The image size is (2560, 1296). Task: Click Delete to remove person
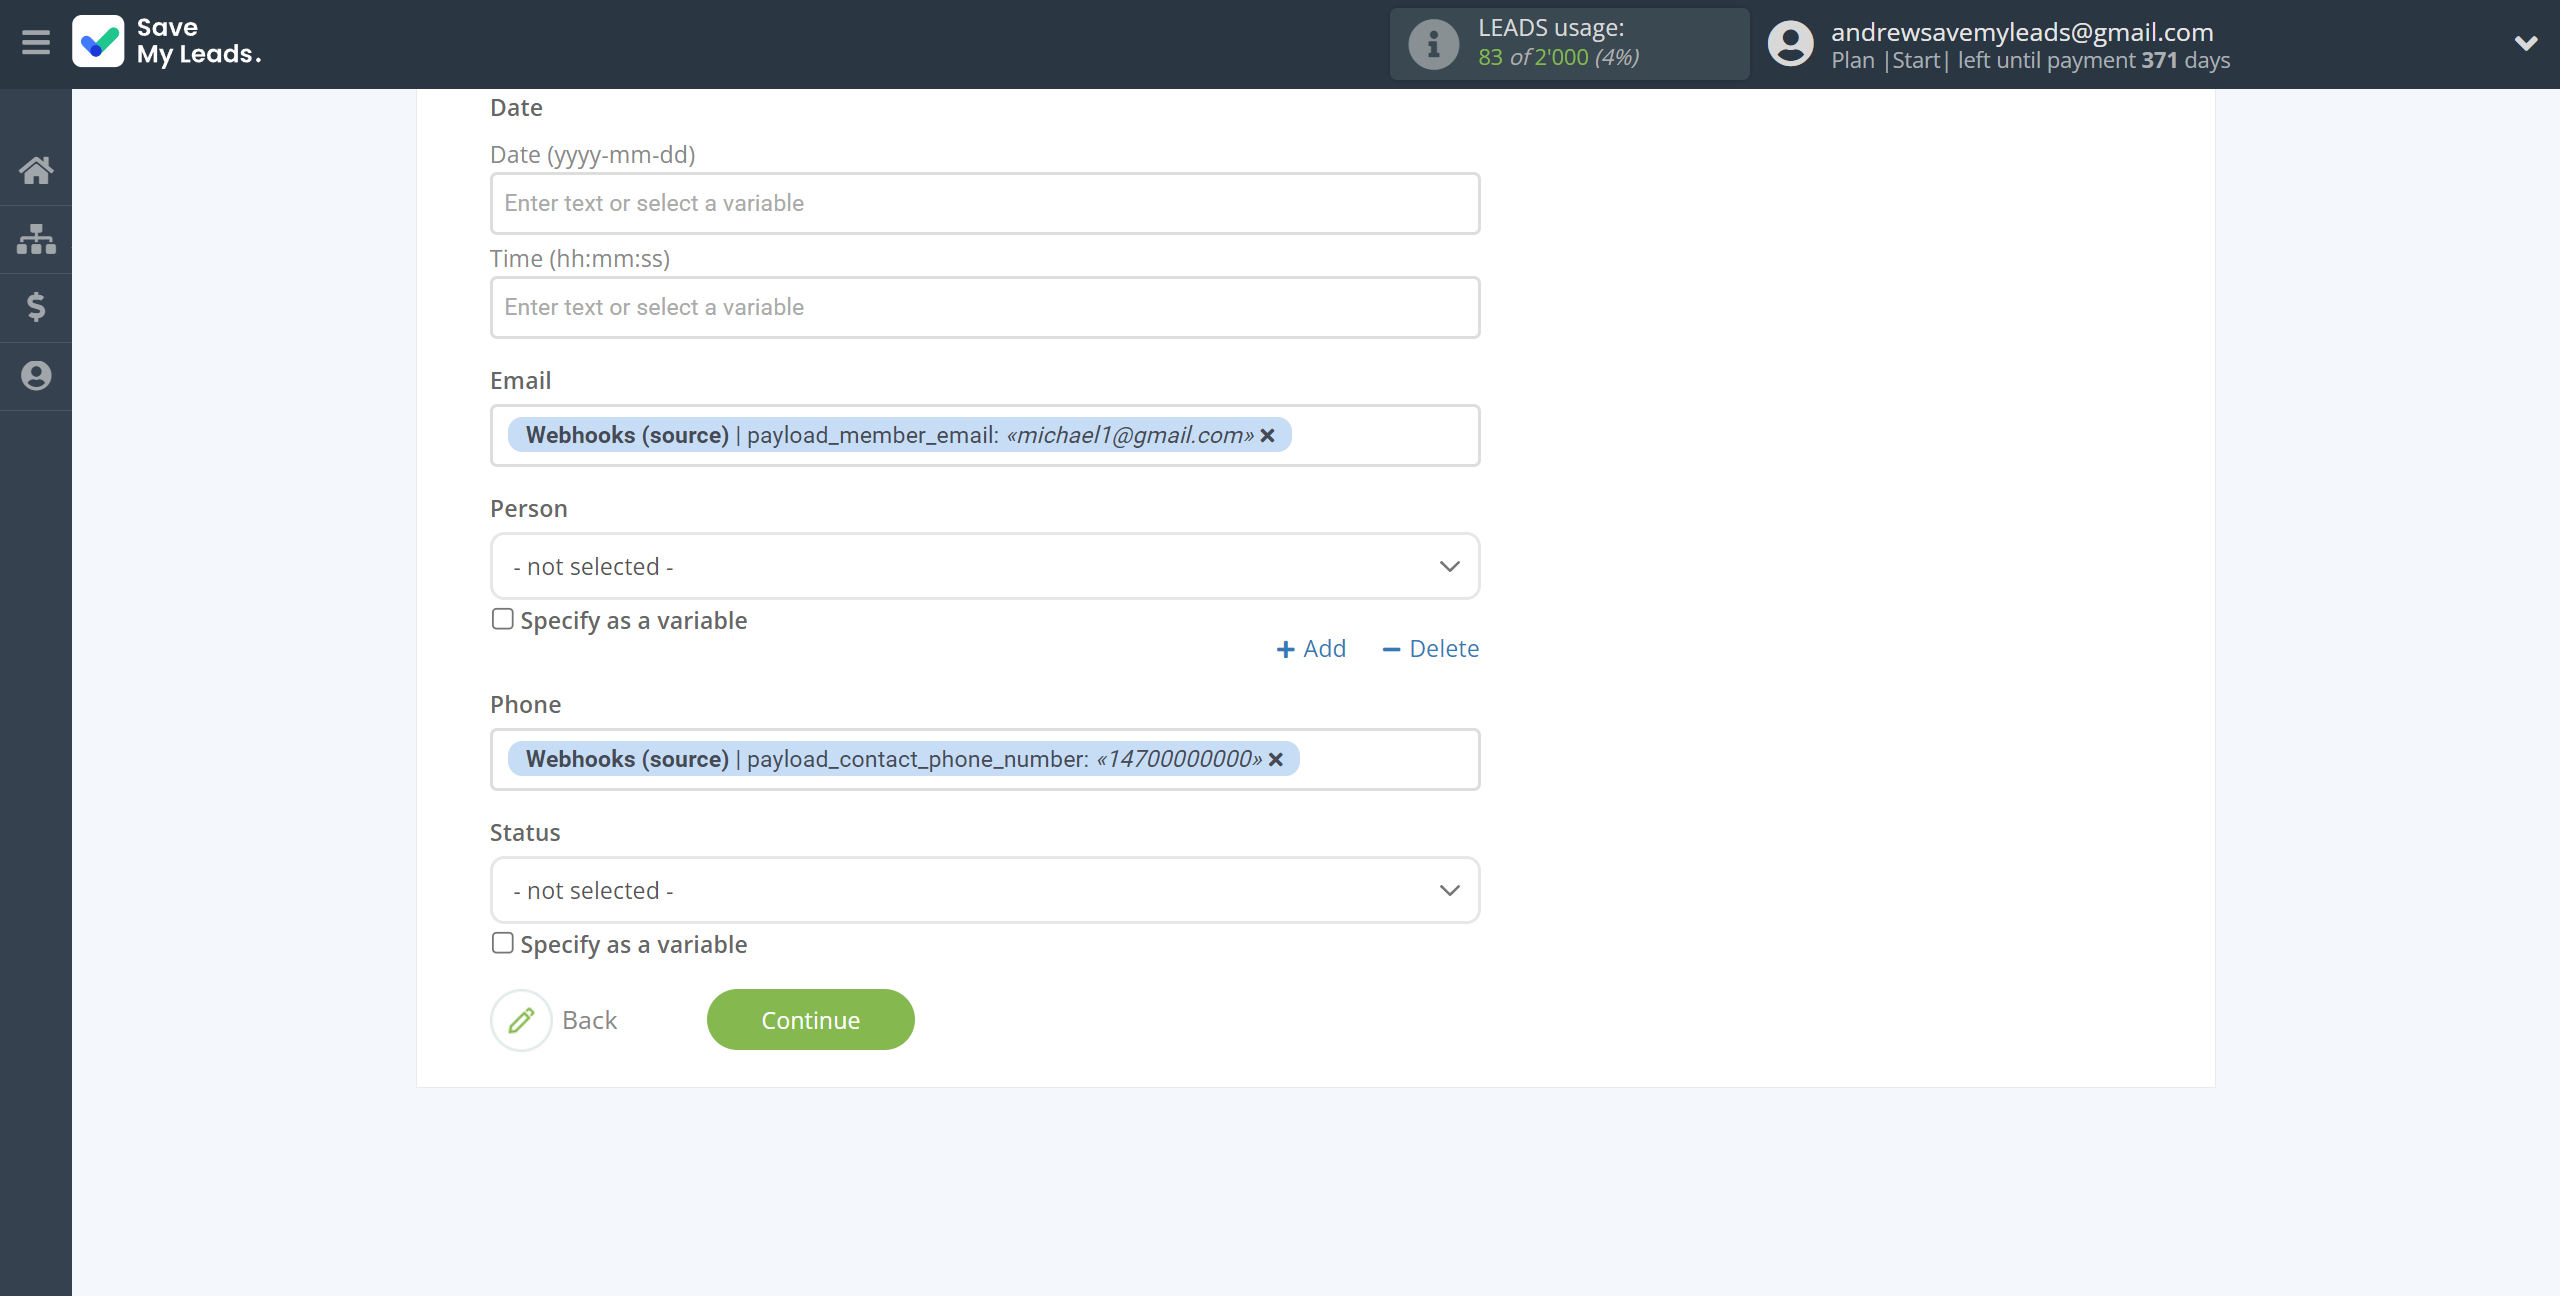pyautogui.click(x=1431, y=649)
